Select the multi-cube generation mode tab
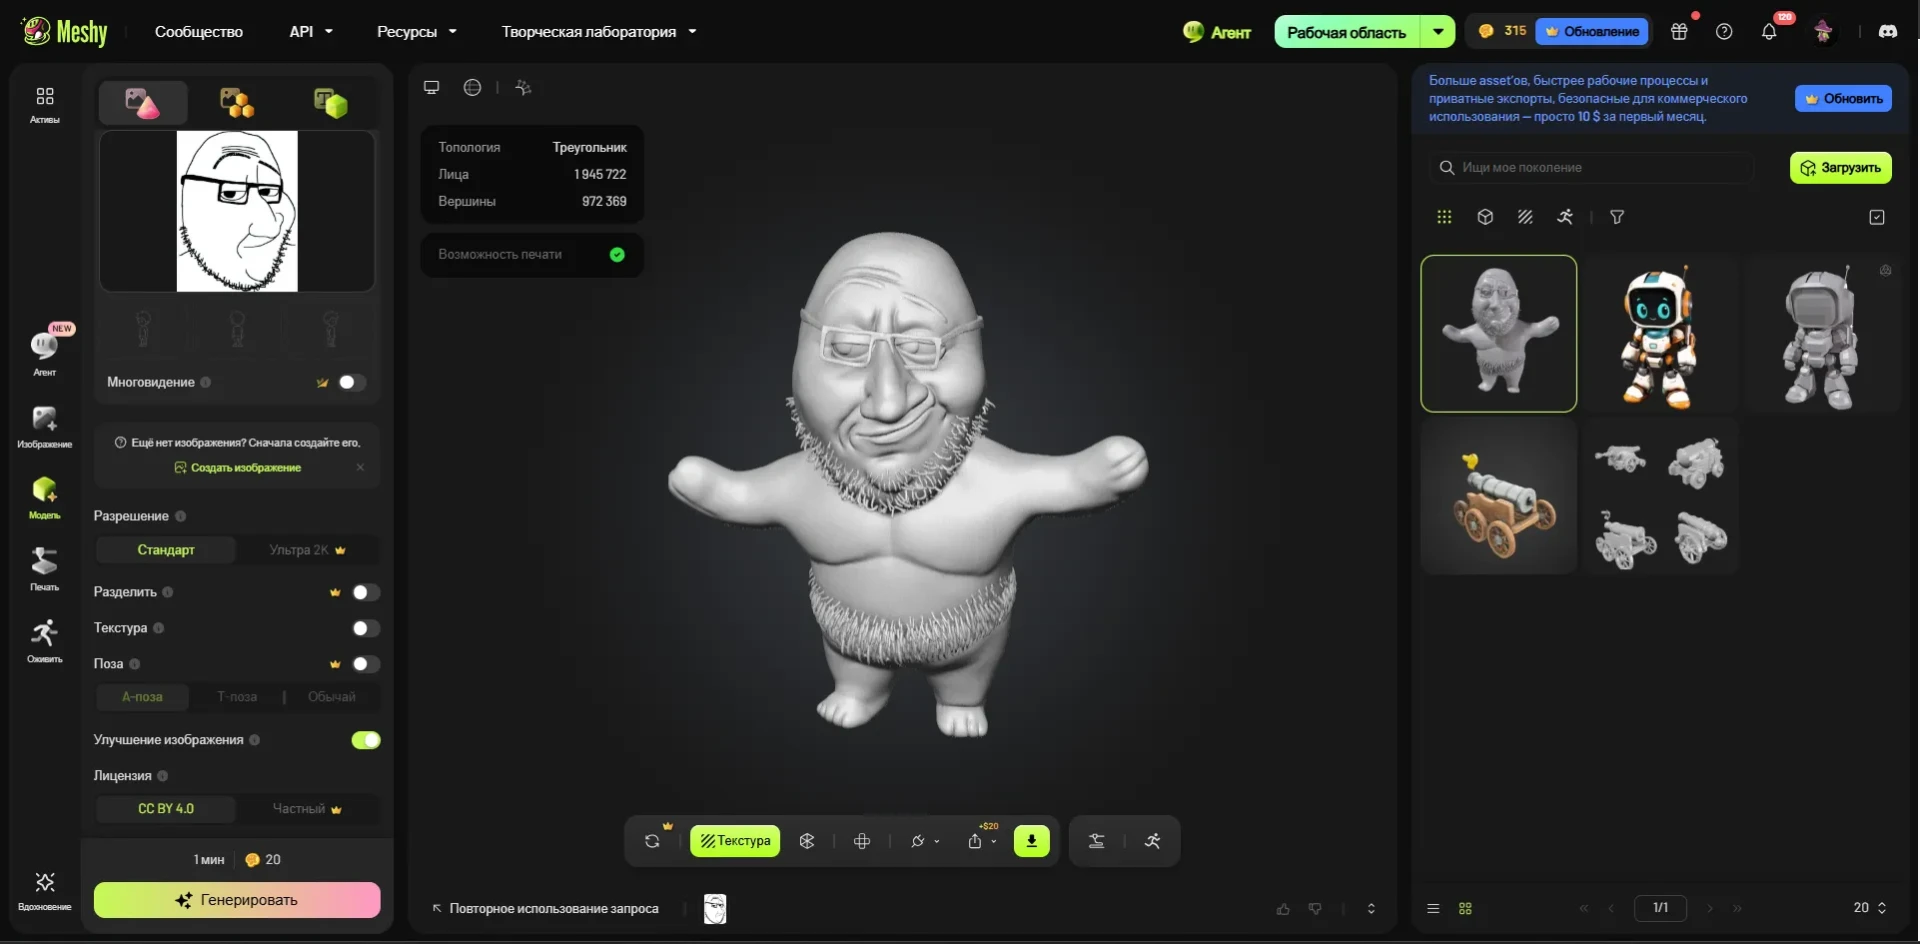This screenshot has height=944, width=1920. [x=237, y=103]
